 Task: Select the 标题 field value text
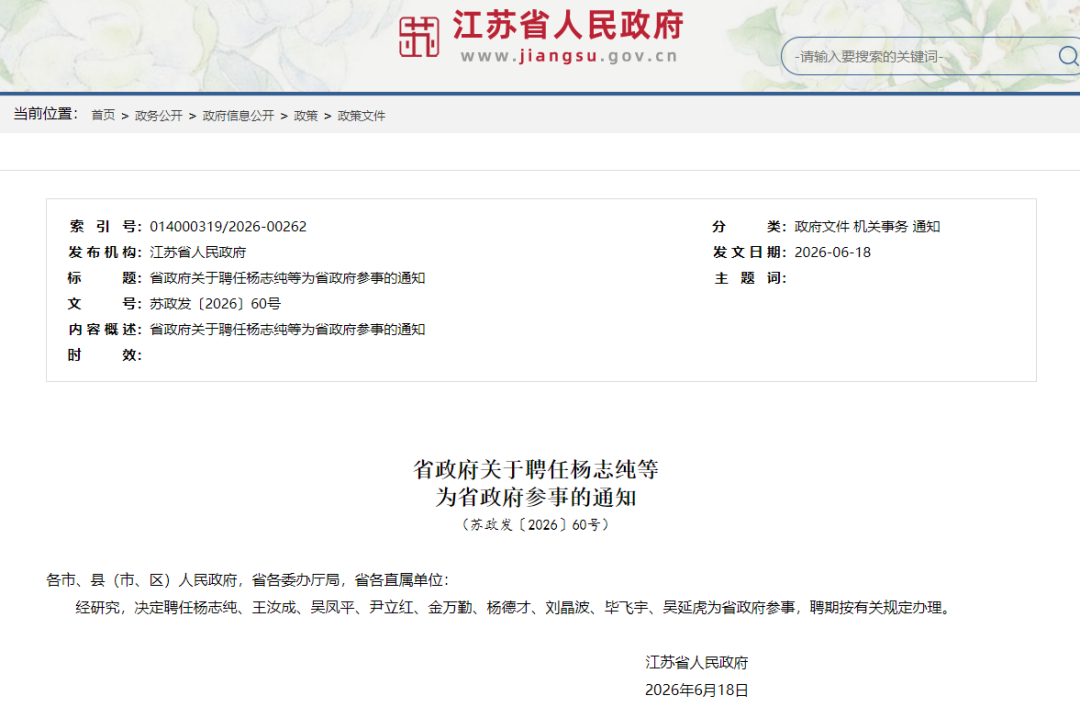[287, 278]
